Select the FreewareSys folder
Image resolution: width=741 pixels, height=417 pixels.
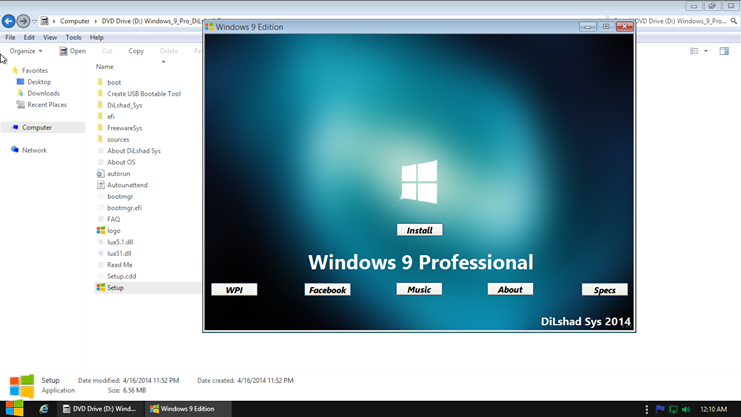(124, 128)
